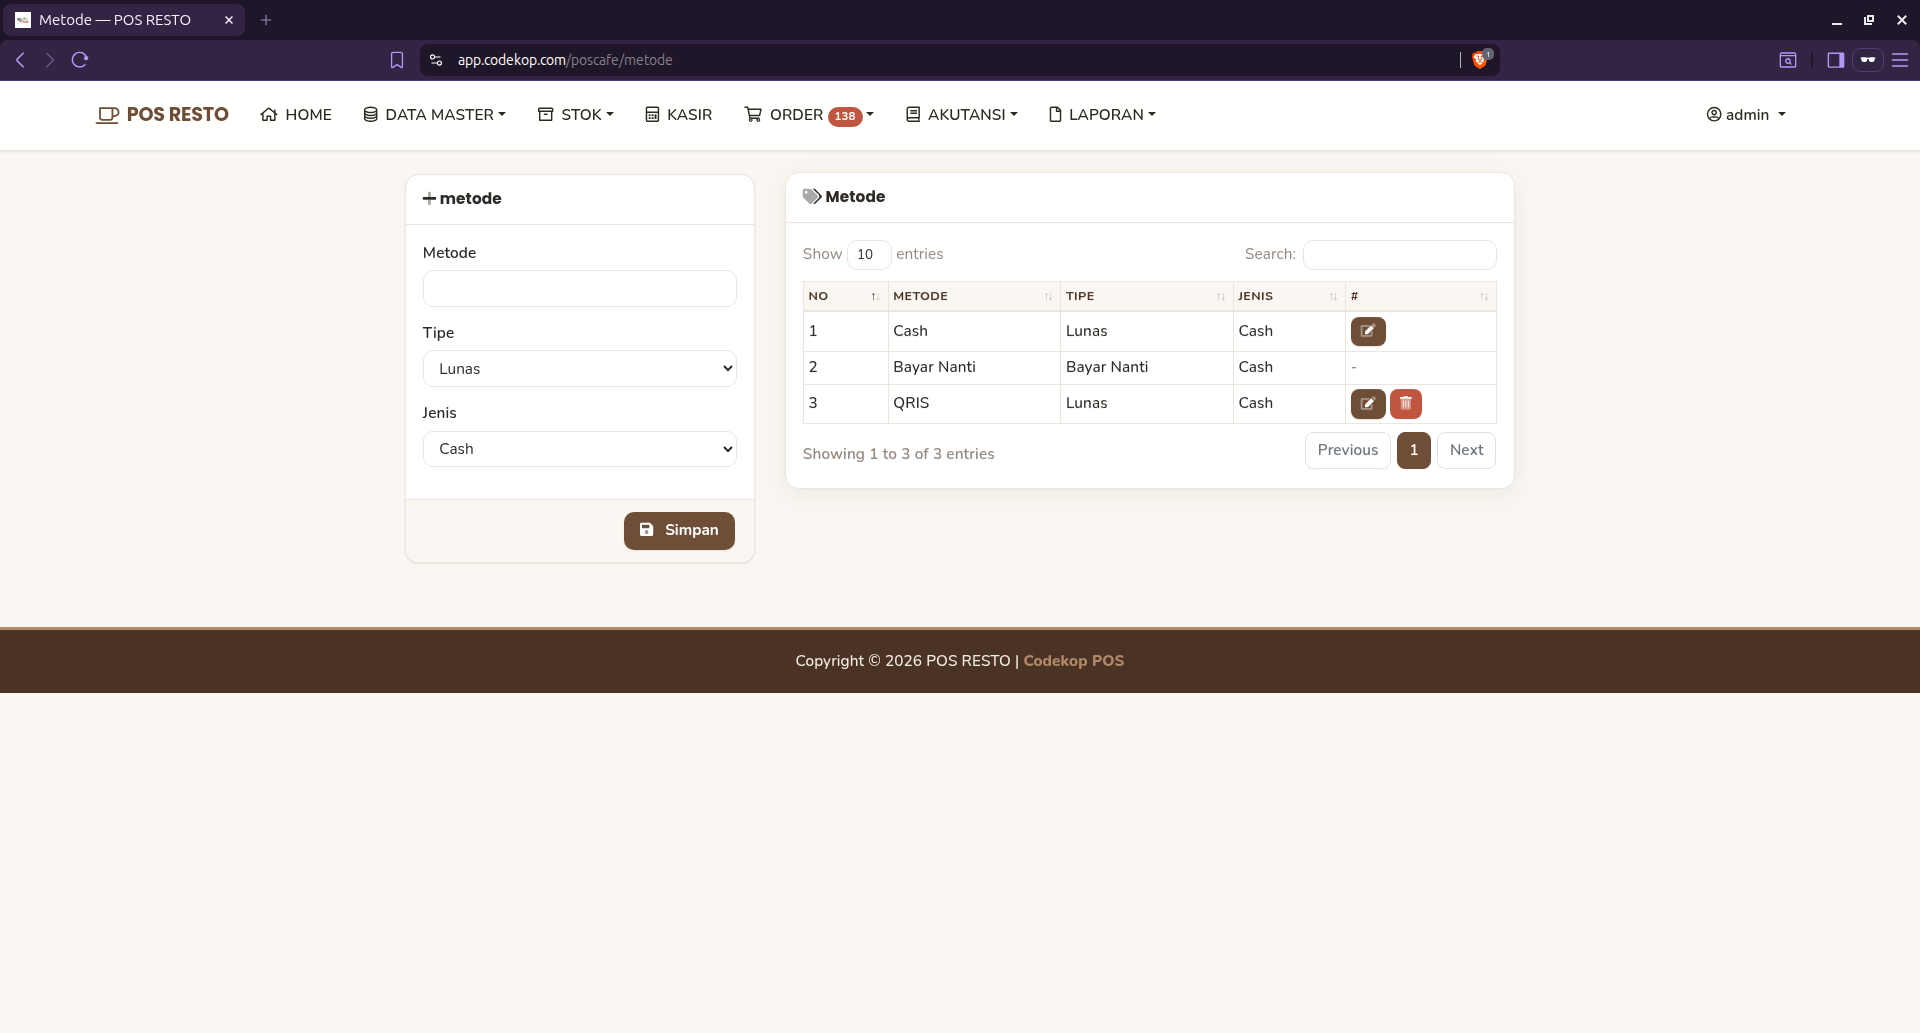The height and width of the screenshot is (1033, 1920).
Task: Expand the admin user dropdown
Action: (x=1746, y=115)
